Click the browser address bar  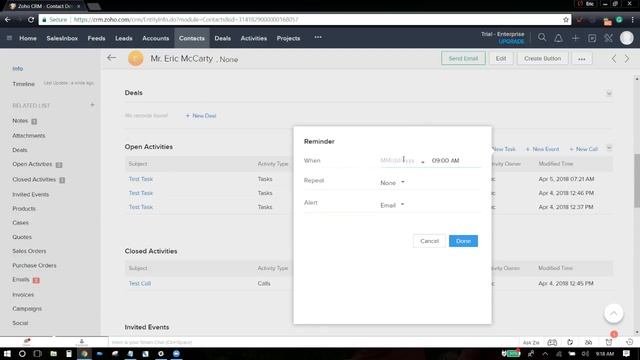tap(302, 19)
